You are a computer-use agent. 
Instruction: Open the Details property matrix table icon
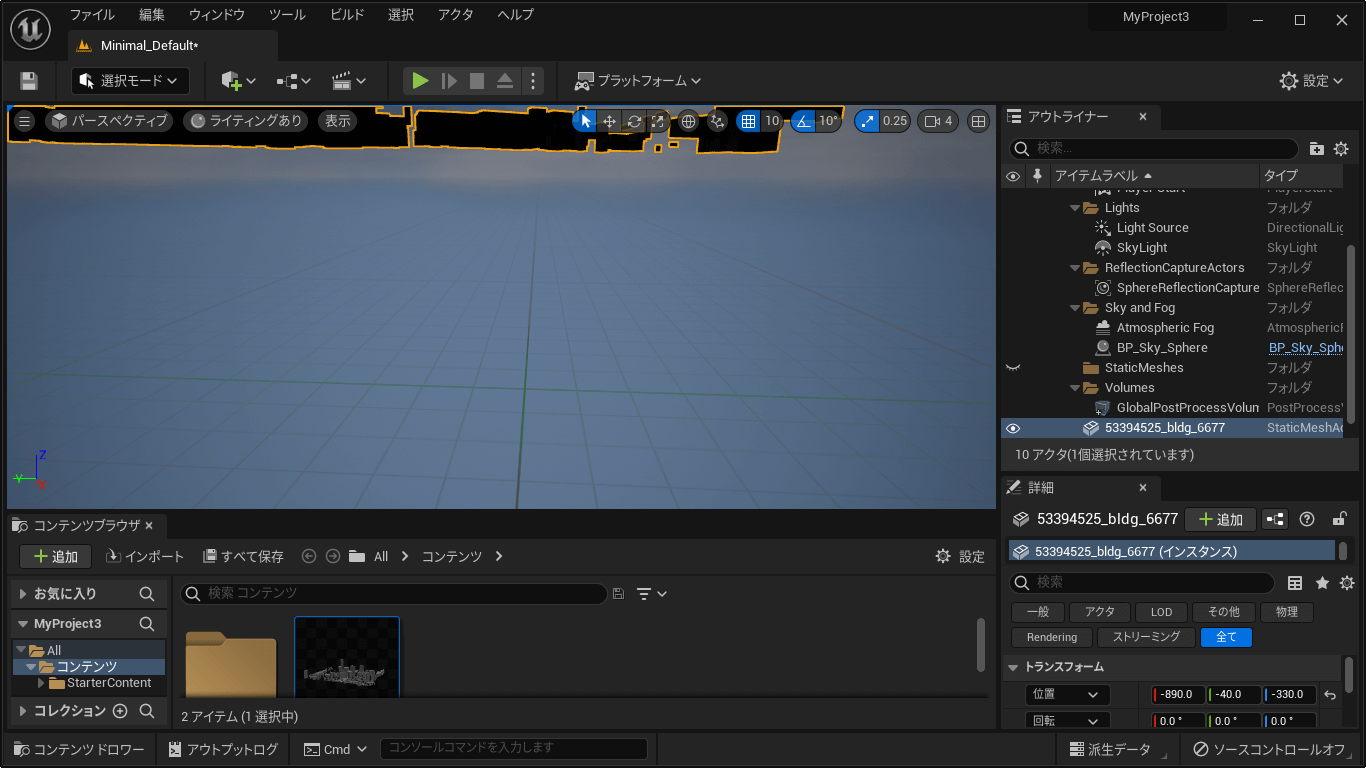[1295, 583]
